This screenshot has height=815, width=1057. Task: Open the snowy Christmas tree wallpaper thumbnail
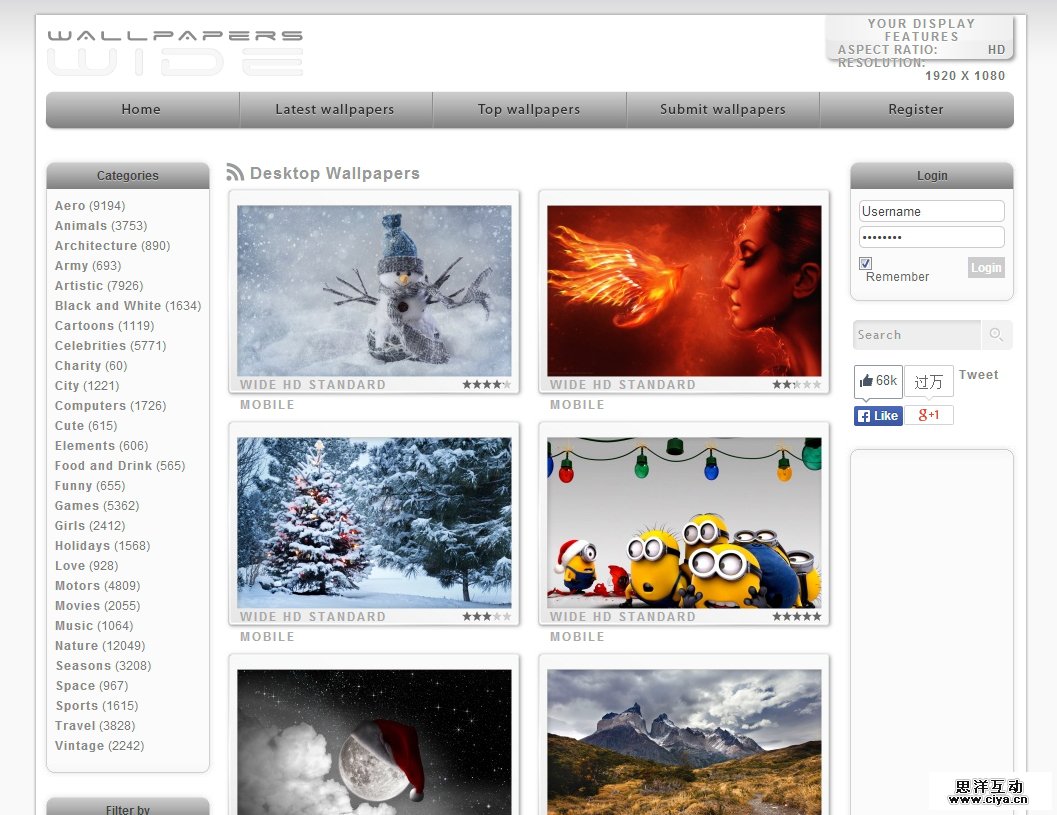[374, 522]
